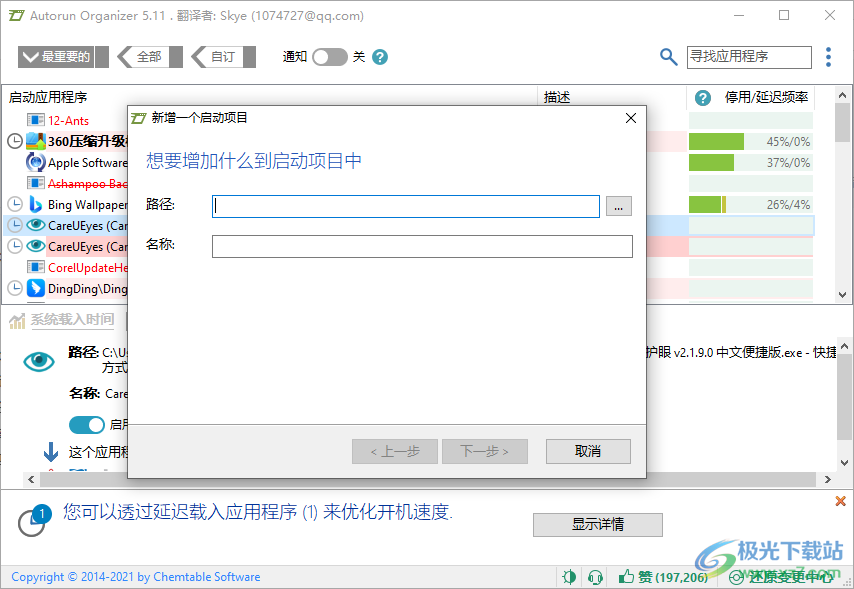Select the 自订 filter tab
The image size is (854, 589).
[x=223, y=57]
